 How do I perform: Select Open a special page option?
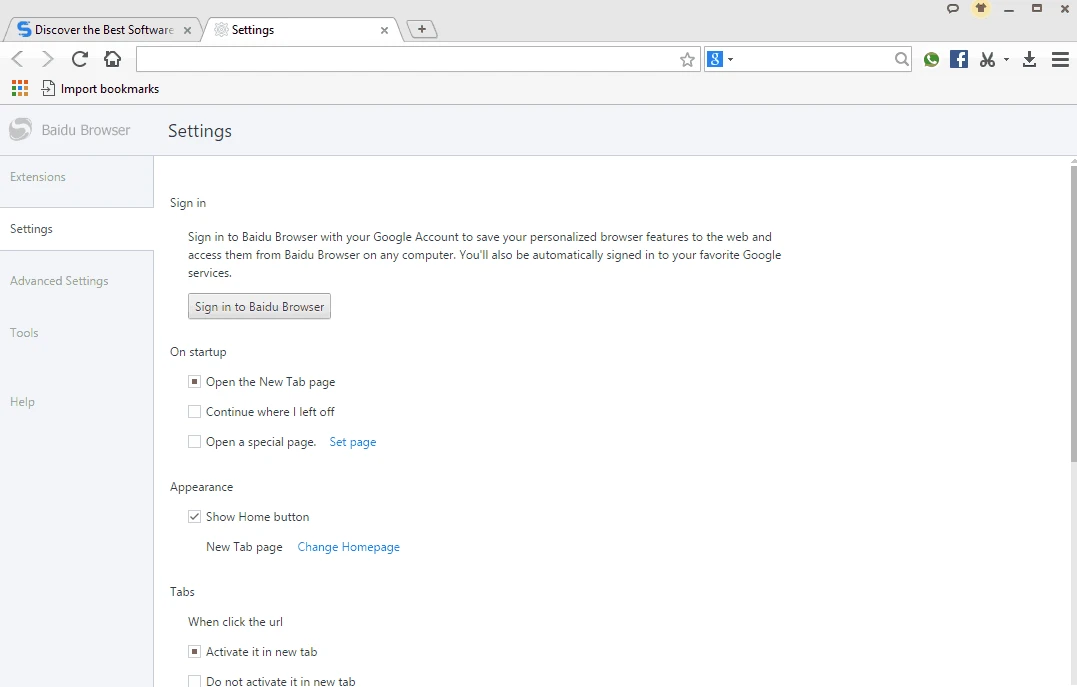(194, 442)
